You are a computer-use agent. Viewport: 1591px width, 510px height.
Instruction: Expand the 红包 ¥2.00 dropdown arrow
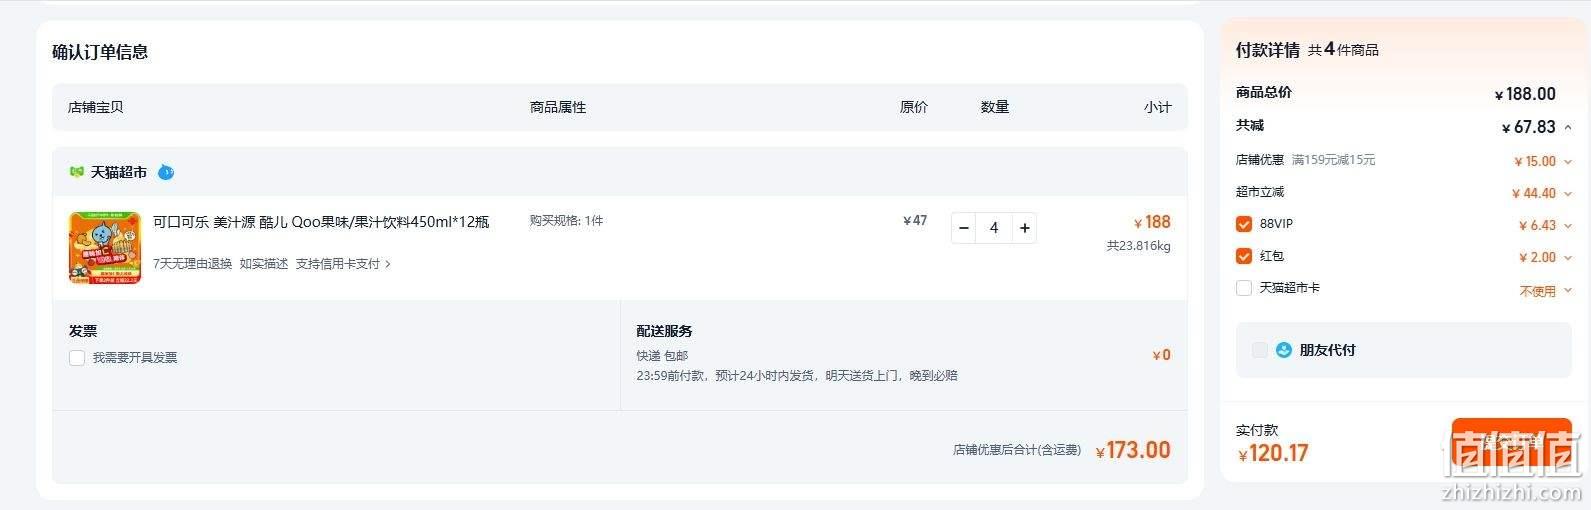coord(1568,257)
